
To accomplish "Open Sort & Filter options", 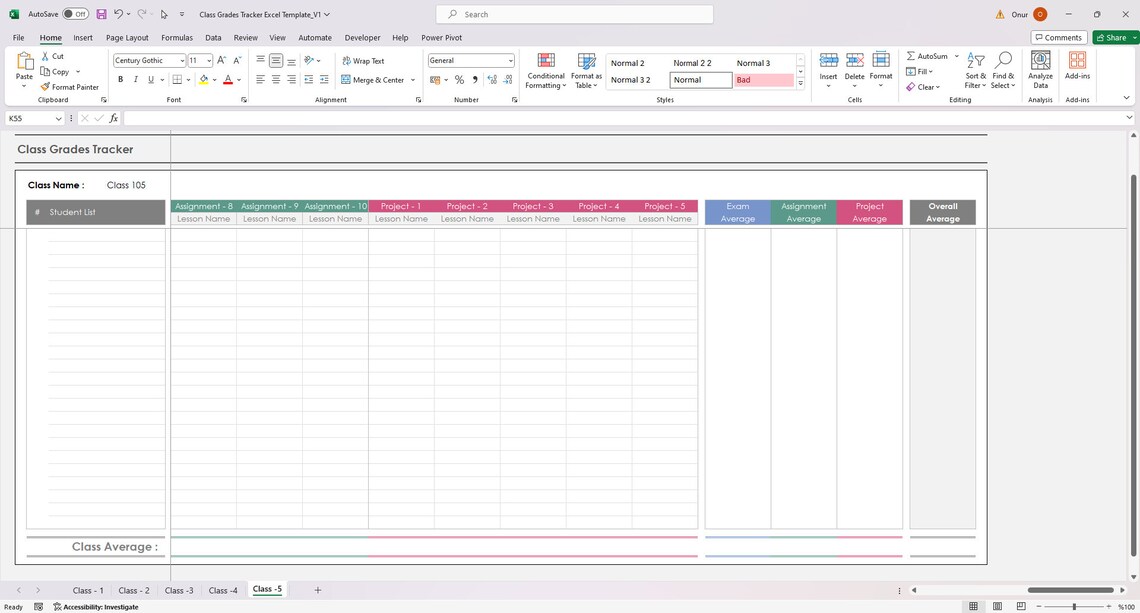I will tap(974, 71).
